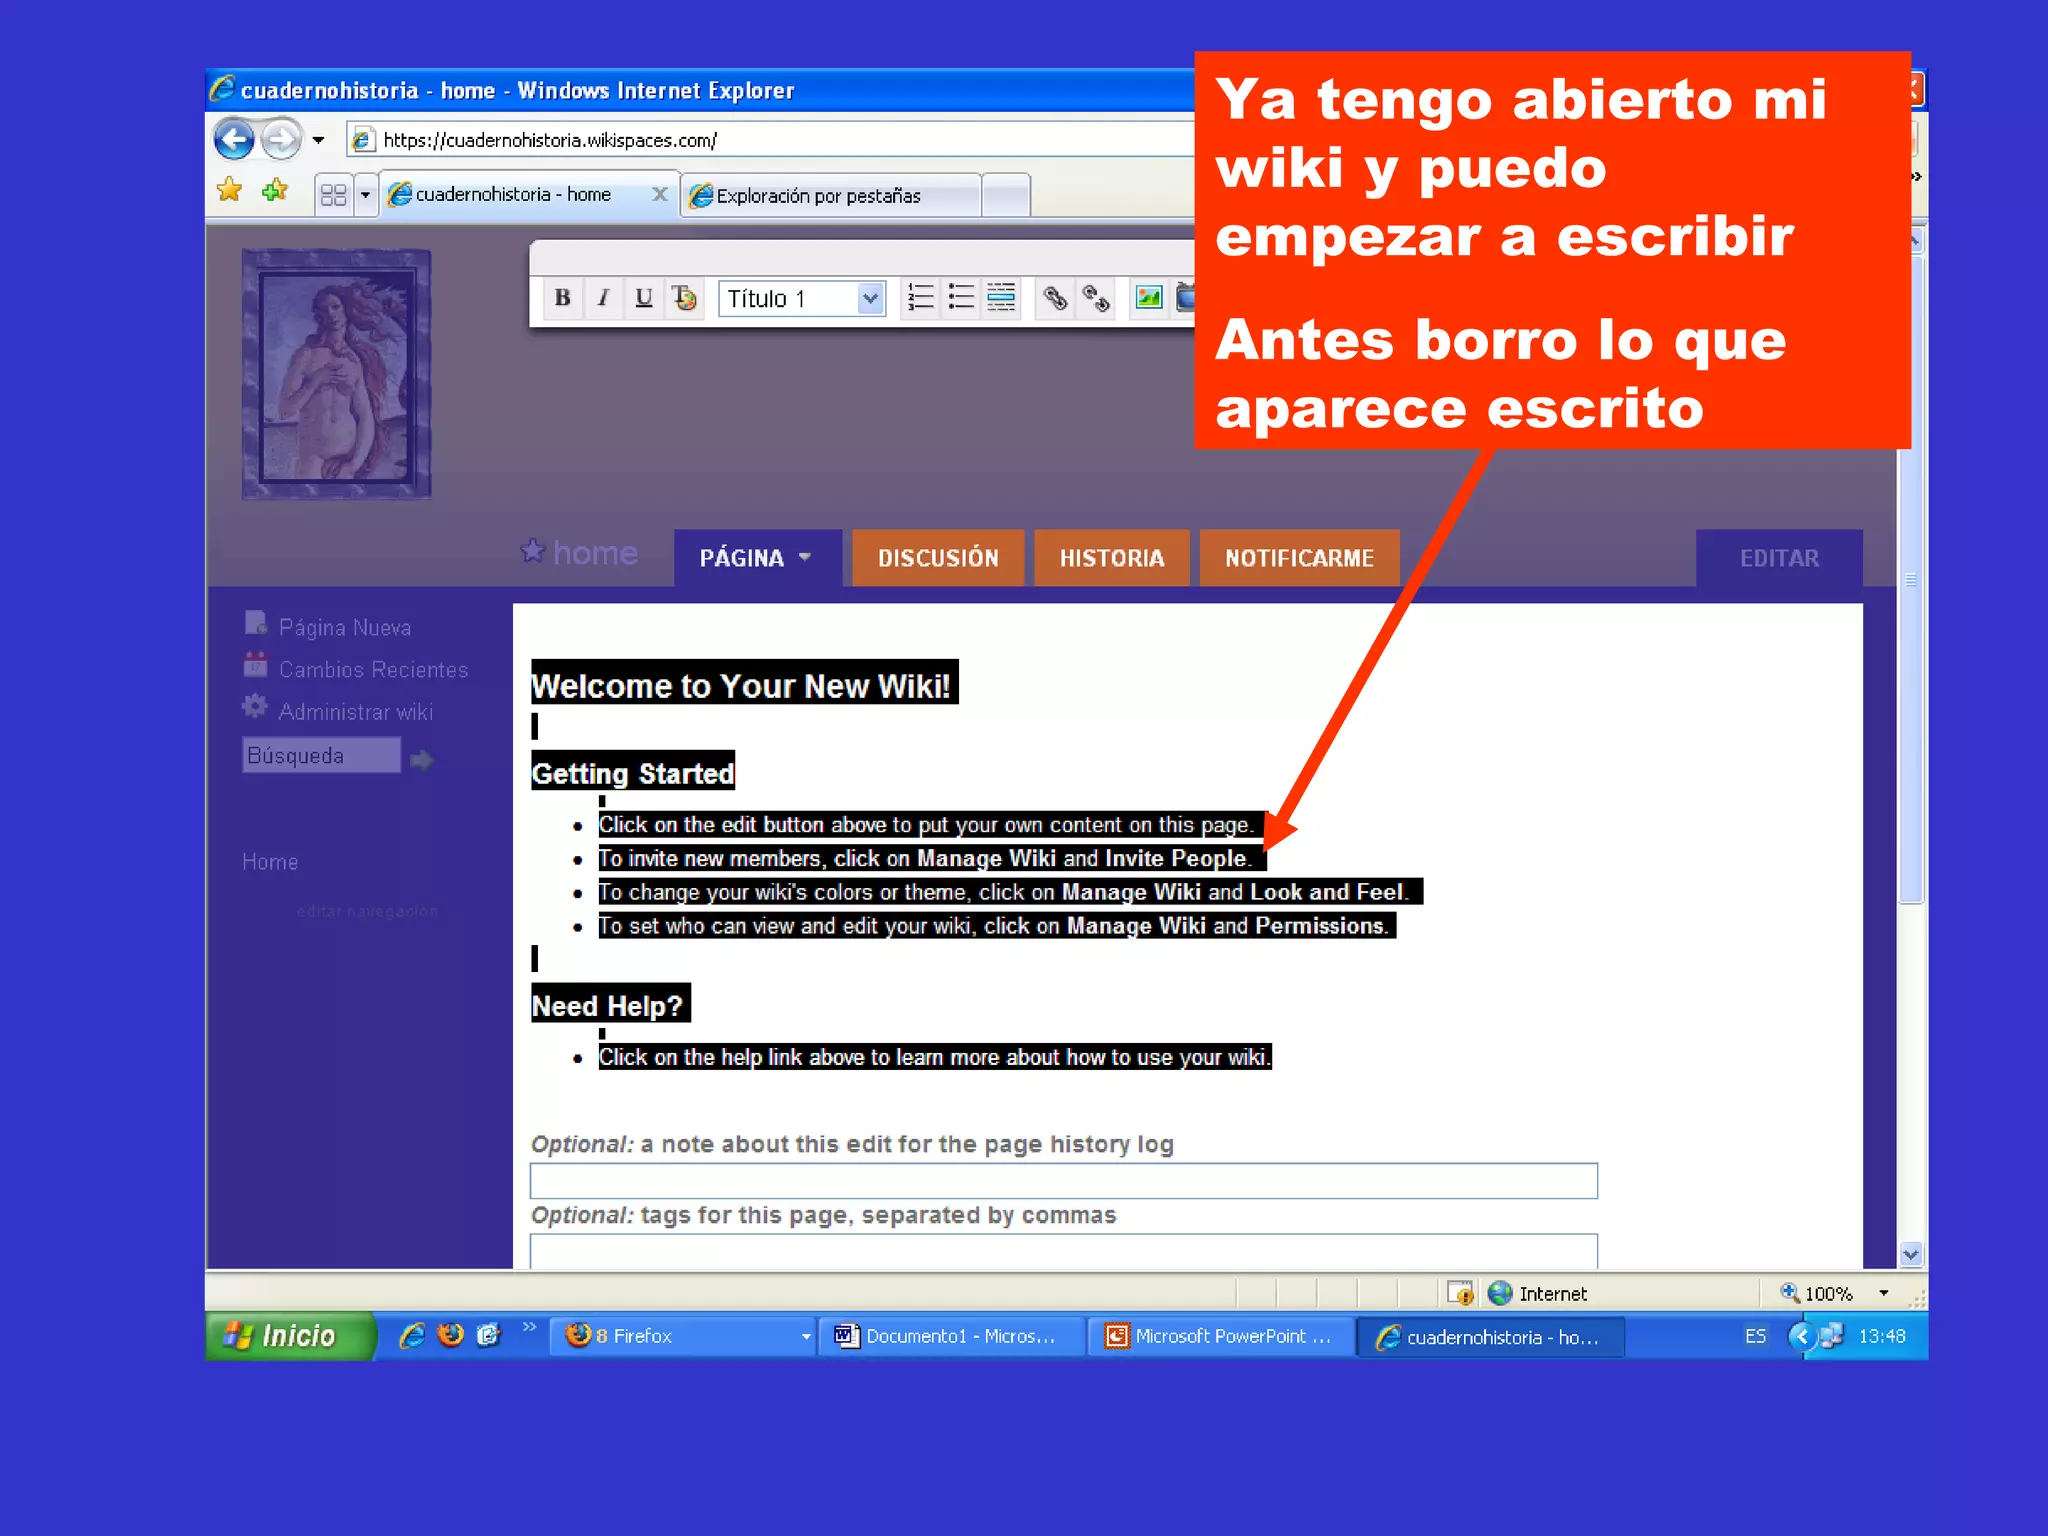Toggle italic formatting in wiki editor
This screenshot has height=1536, width=2048.
point(603,298)
